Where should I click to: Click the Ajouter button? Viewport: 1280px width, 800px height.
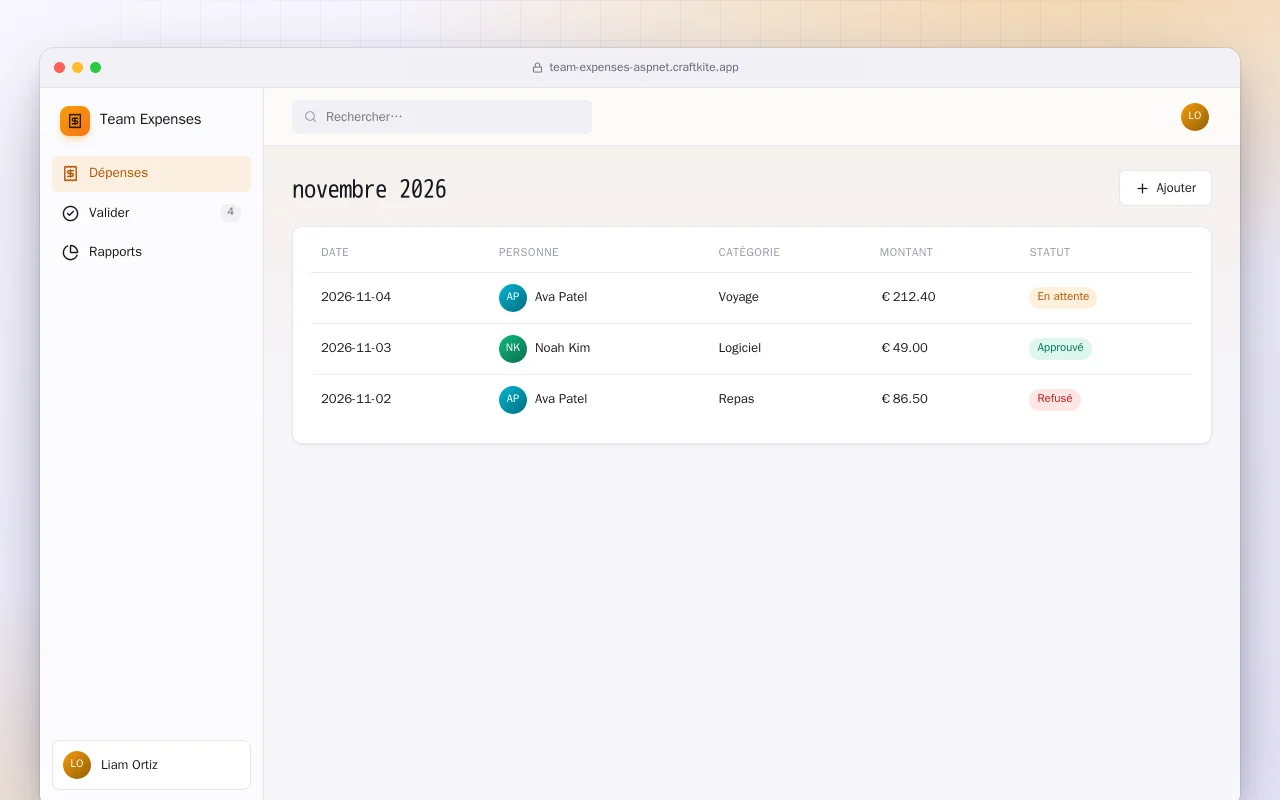[1165, 188]
